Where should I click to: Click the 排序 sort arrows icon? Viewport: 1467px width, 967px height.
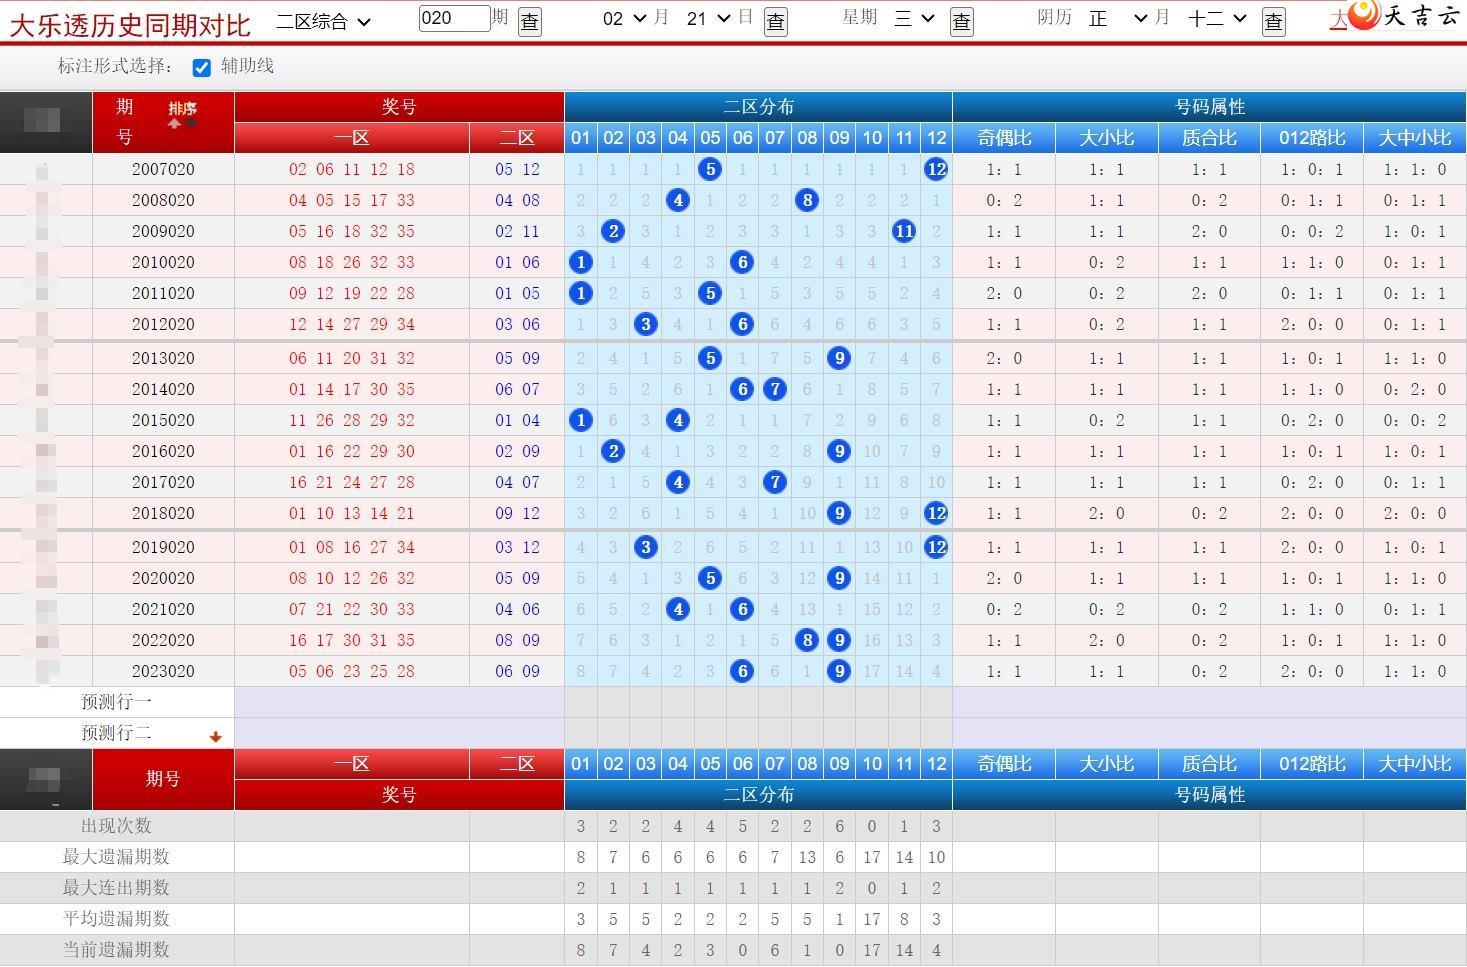(182, 123)
